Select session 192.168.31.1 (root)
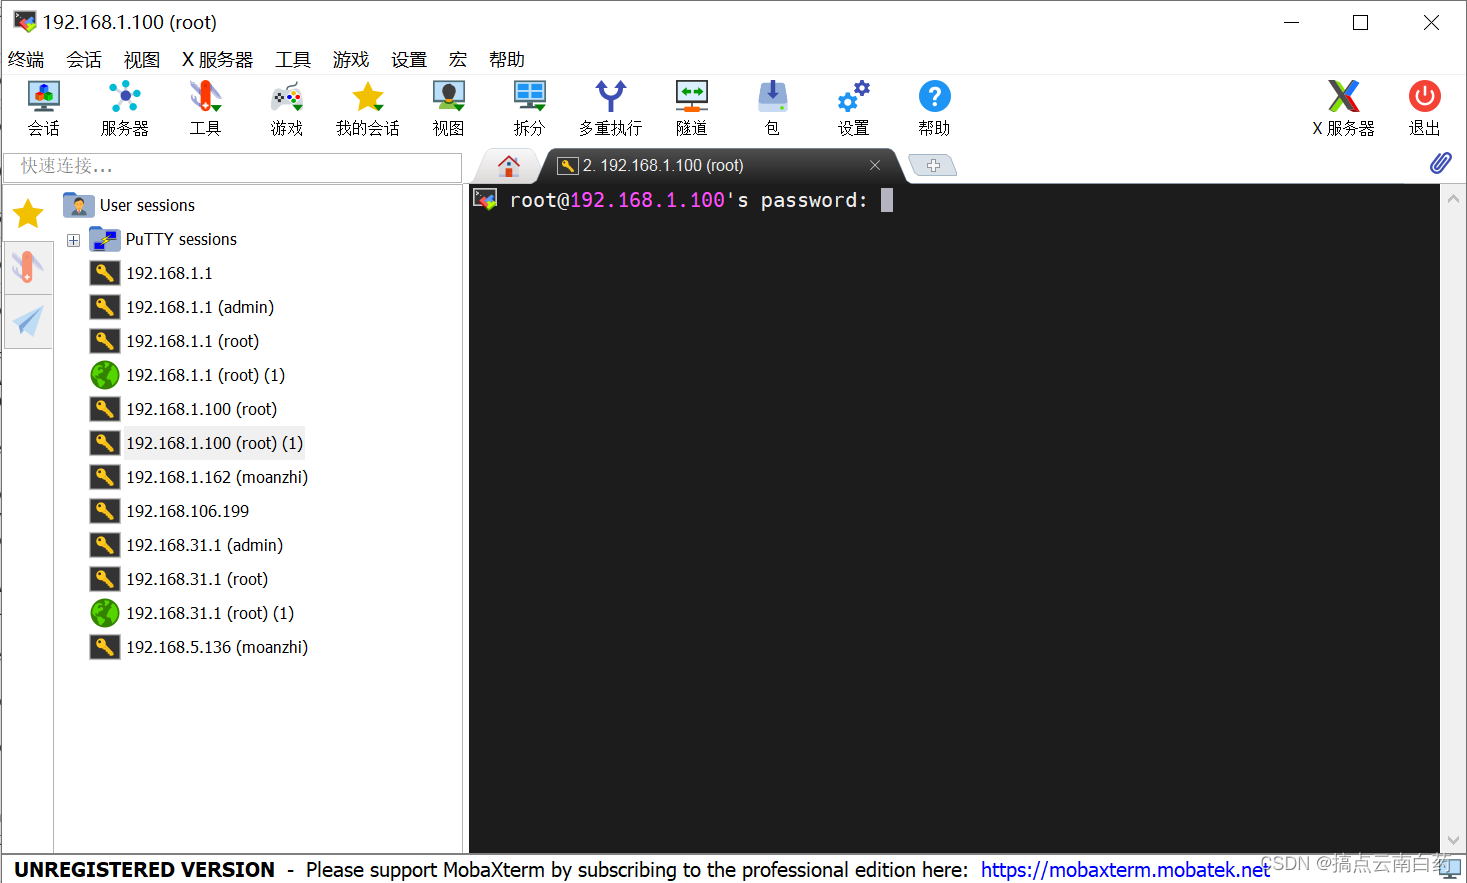The width and height of the screenshot is (1467, 883). 197,579
